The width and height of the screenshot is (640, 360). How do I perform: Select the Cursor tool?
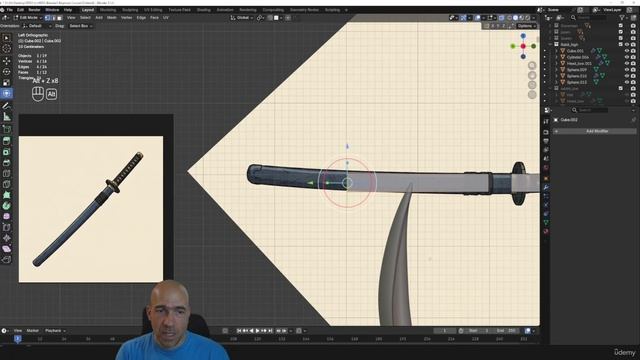click(7, 49)
